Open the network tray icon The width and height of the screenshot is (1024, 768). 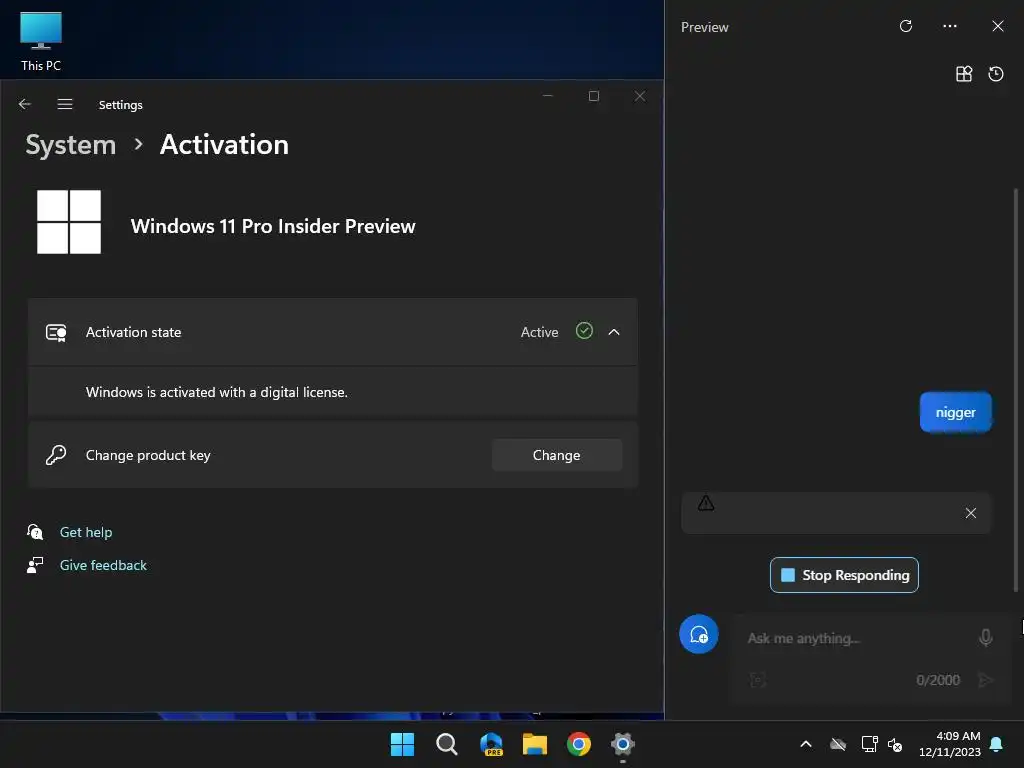point(869,744)
